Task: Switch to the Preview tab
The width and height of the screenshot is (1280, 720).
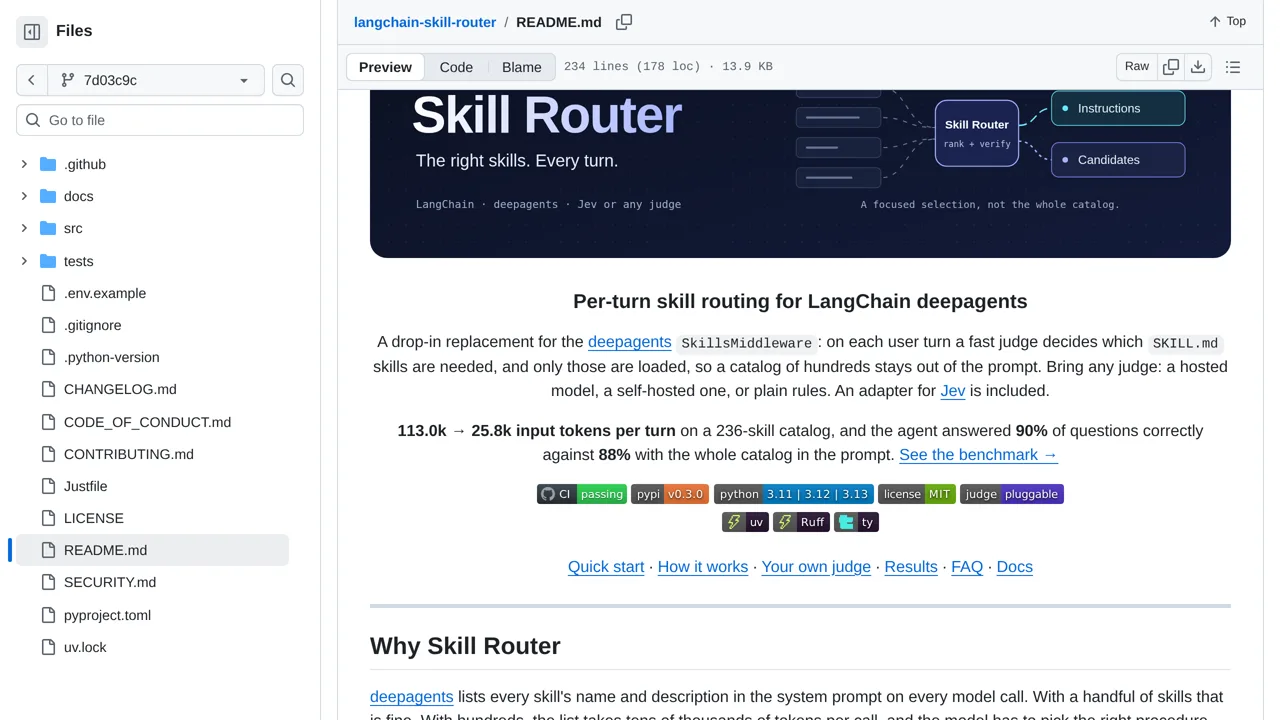Action: pyautogui.click(x=385, y=67)
